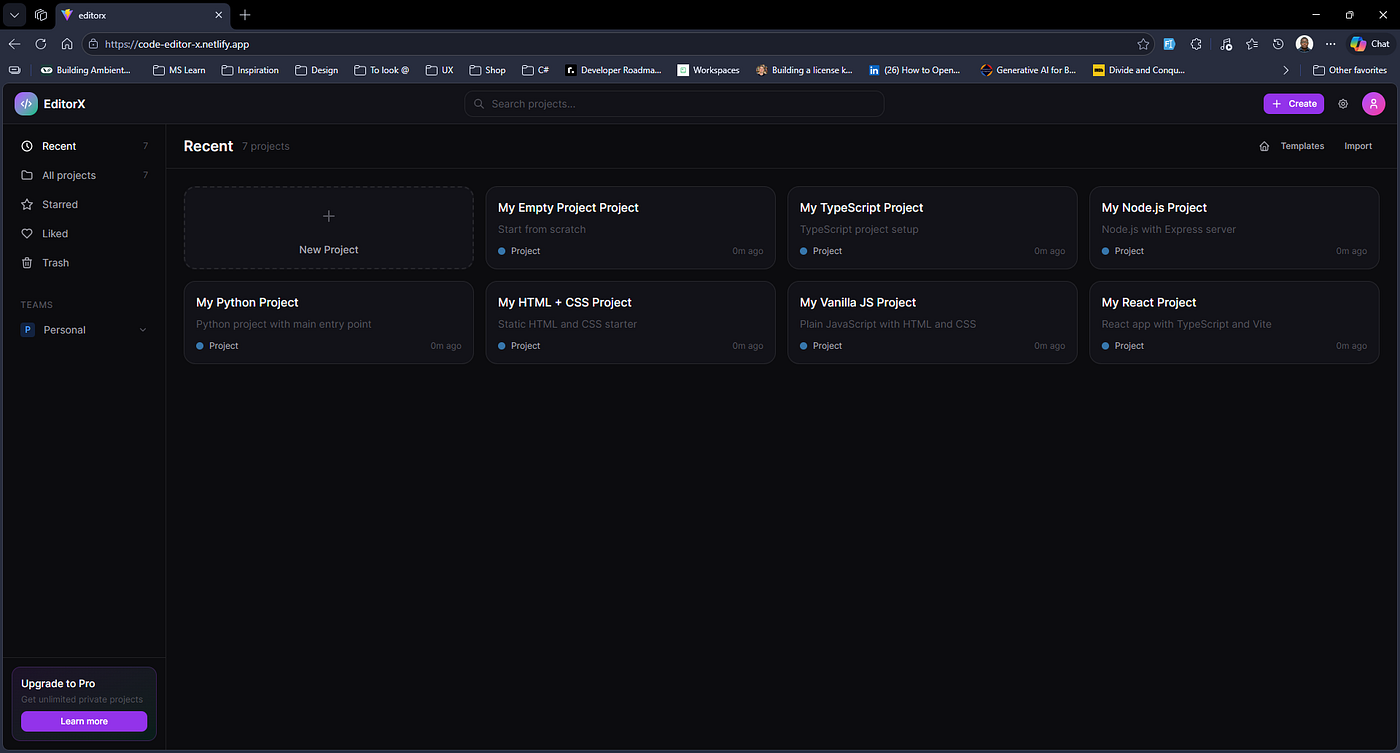This screenshot has height=753, width=1400.
Task: Open the Developer Roadmap bookmark
Action: [x=613, y=70]
